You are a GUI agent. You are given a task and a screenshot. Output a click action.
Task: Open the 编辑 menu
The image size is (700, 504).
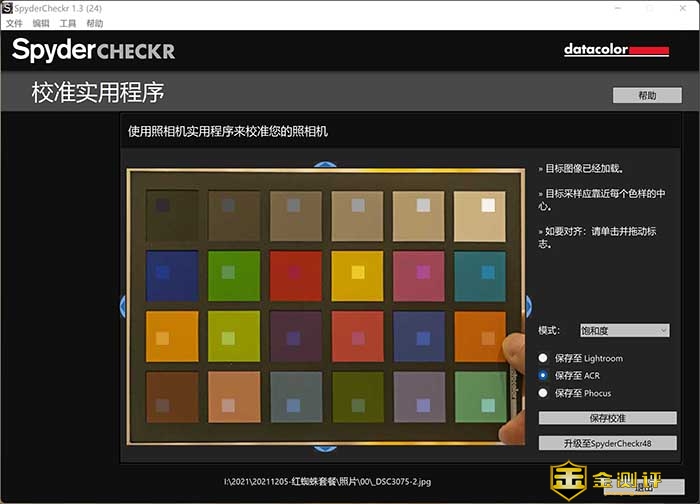41,22
